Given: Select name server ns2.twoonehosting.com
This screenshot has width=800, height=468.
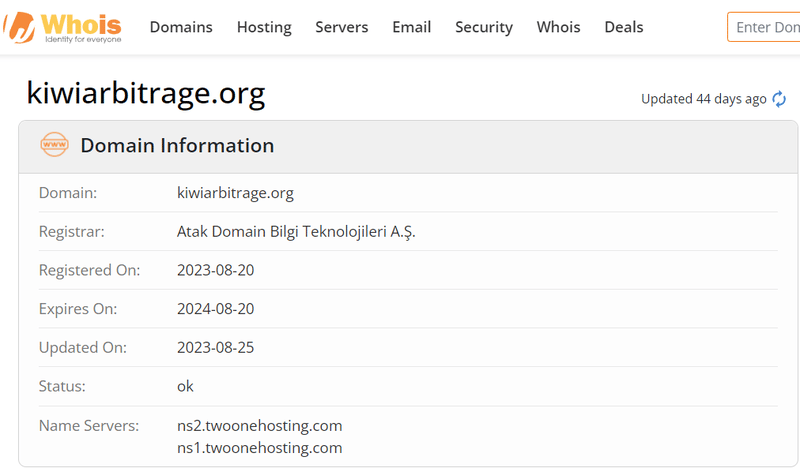Looking at the screenshot, I should [260, 426].
